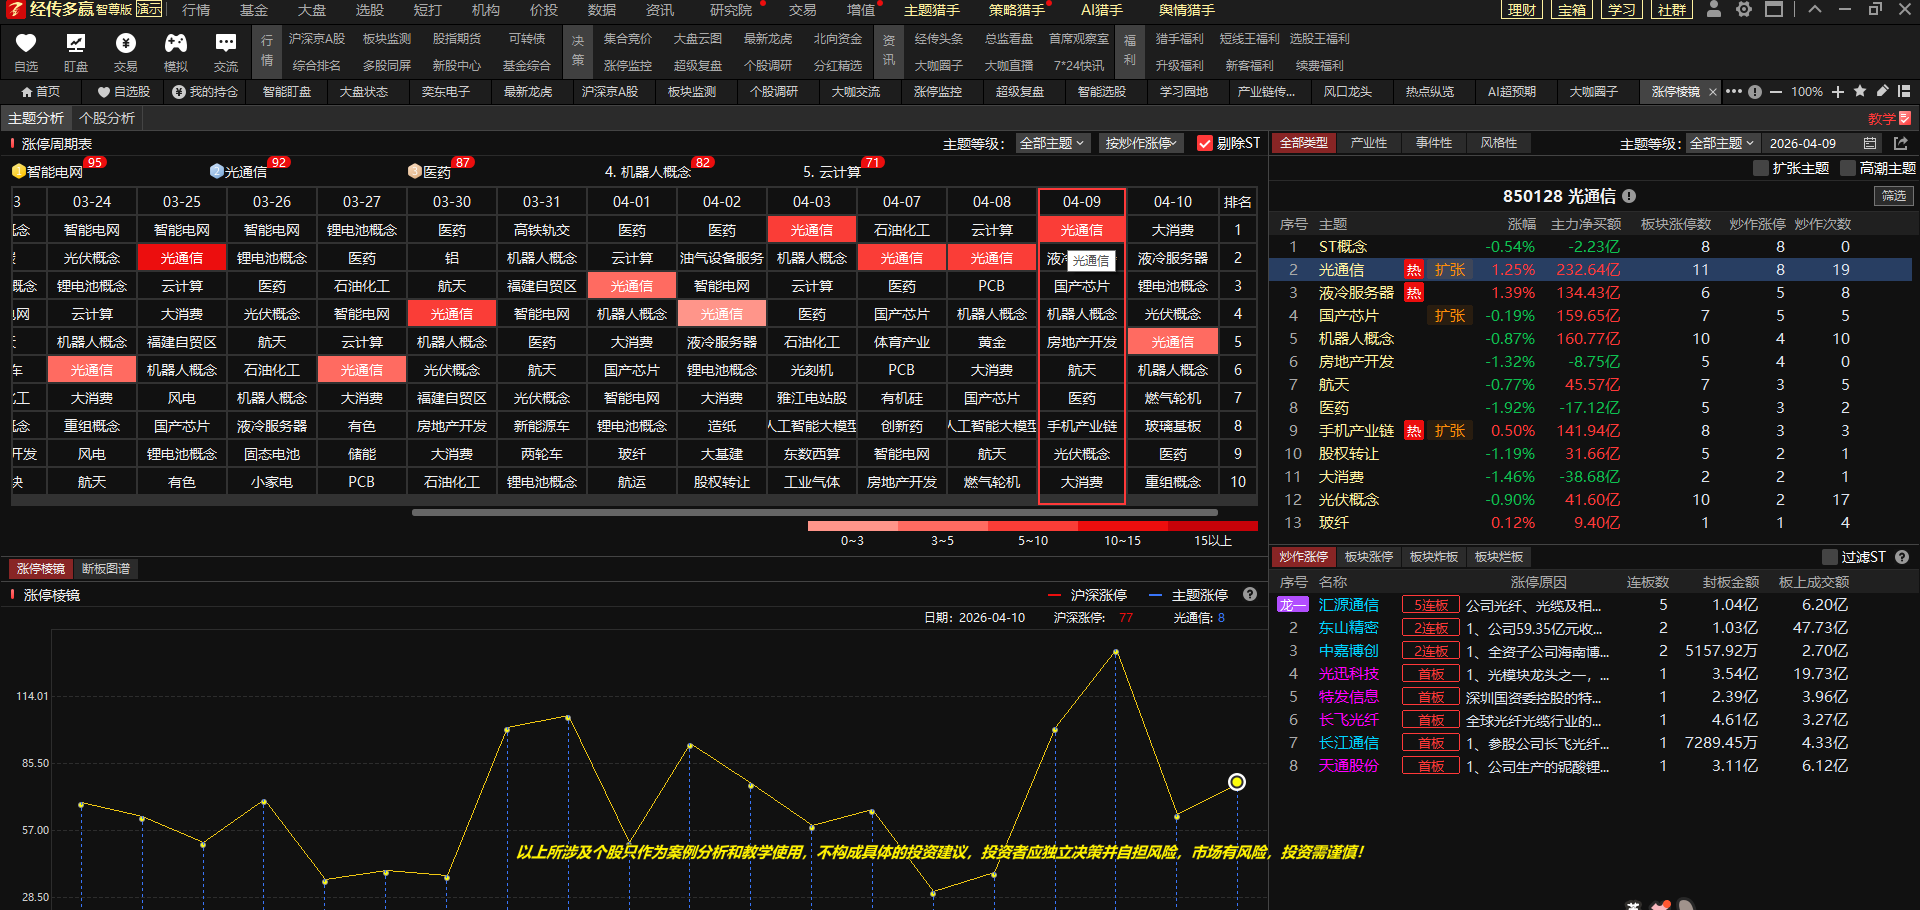Open the 汇源通信 stock link

[x=1348, y=605]
